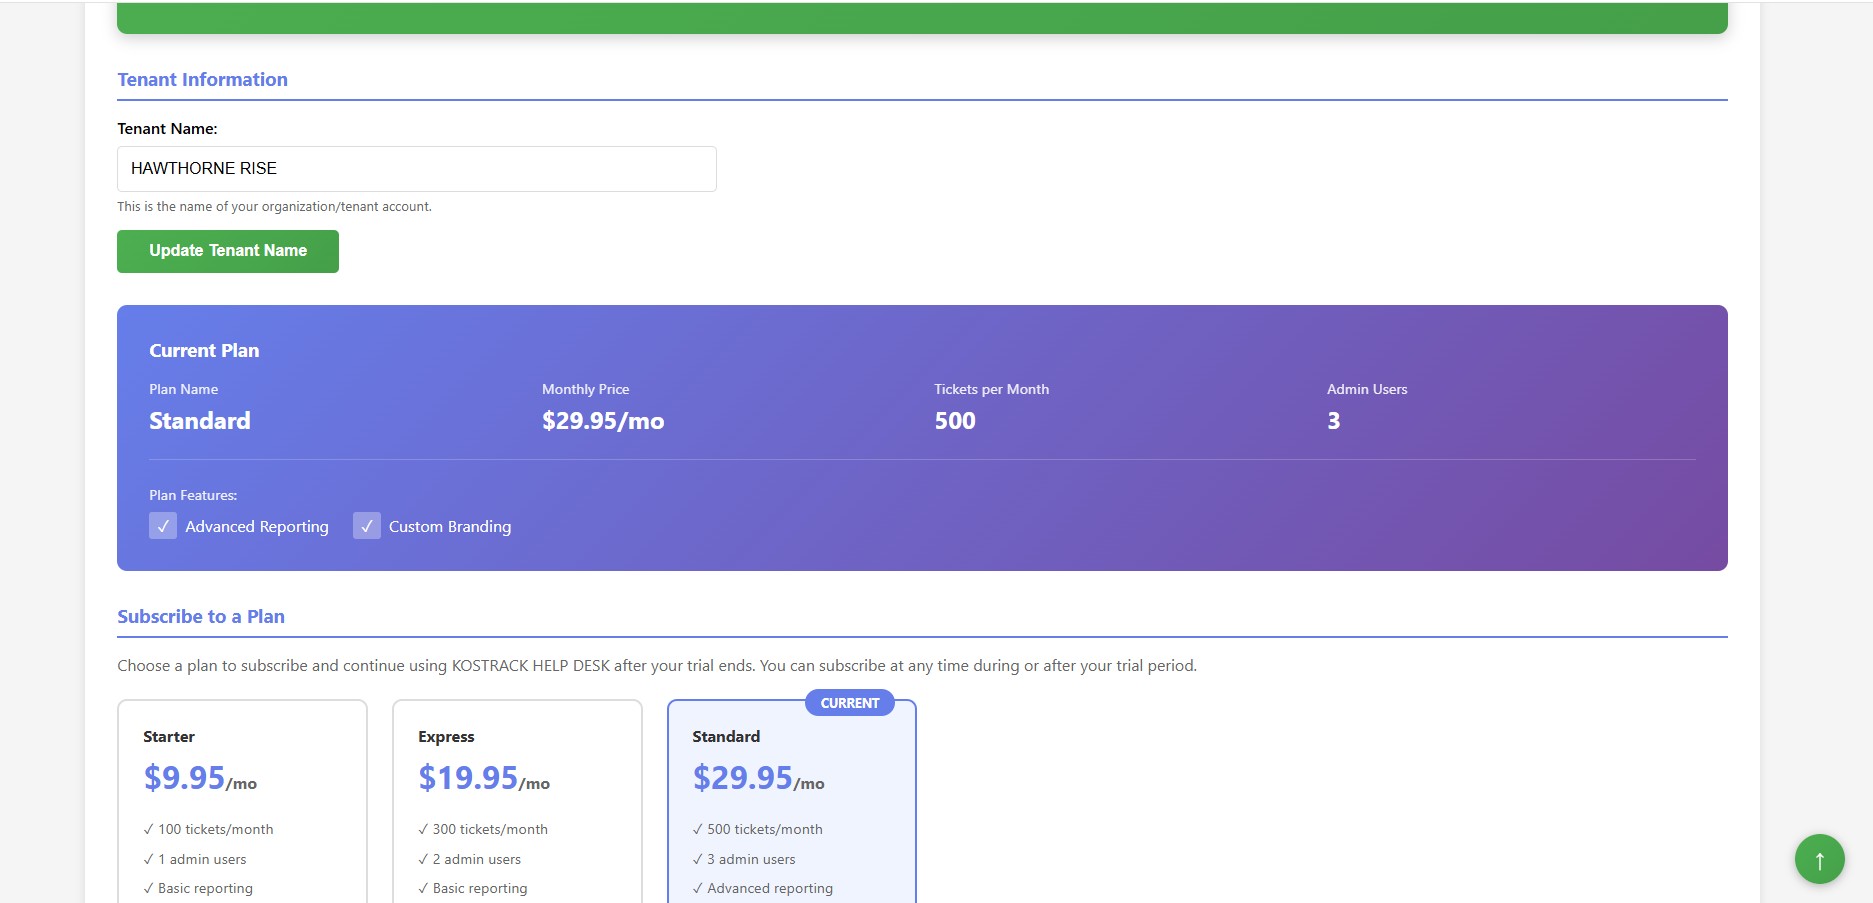Click the Tenant Information section heading
The width and height of the screenshot is (1873, 903).
202,79
